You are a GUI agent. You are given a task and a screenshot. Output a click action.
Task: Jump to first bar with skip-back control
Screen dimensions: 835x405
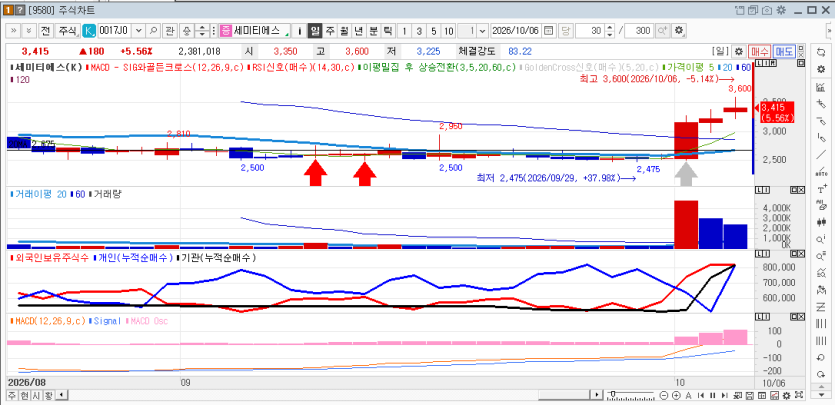[701, 395]
